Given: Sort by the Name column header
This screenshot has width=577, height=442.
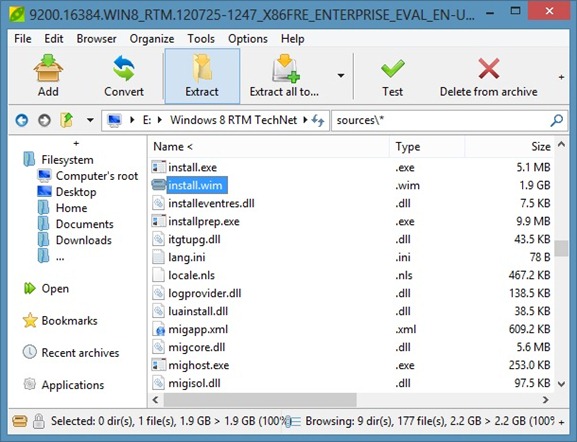Looking at the screenshot, I should click(x=269, y=146).
